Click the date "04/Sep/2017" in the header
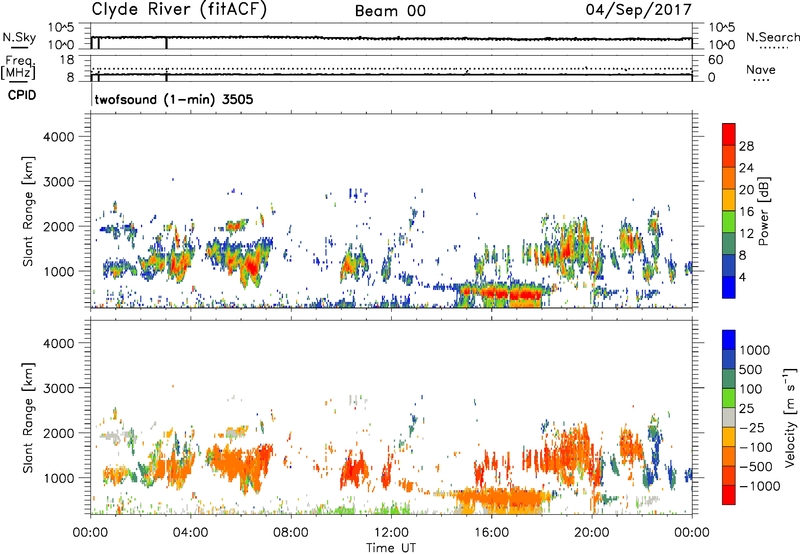This screenshot has height=554, width=800. click(638, 10)
